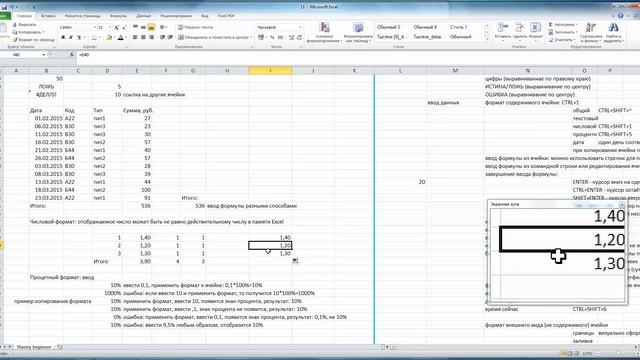
Task: Click cell with 536 total in column E
Action: tap(137, 206)
